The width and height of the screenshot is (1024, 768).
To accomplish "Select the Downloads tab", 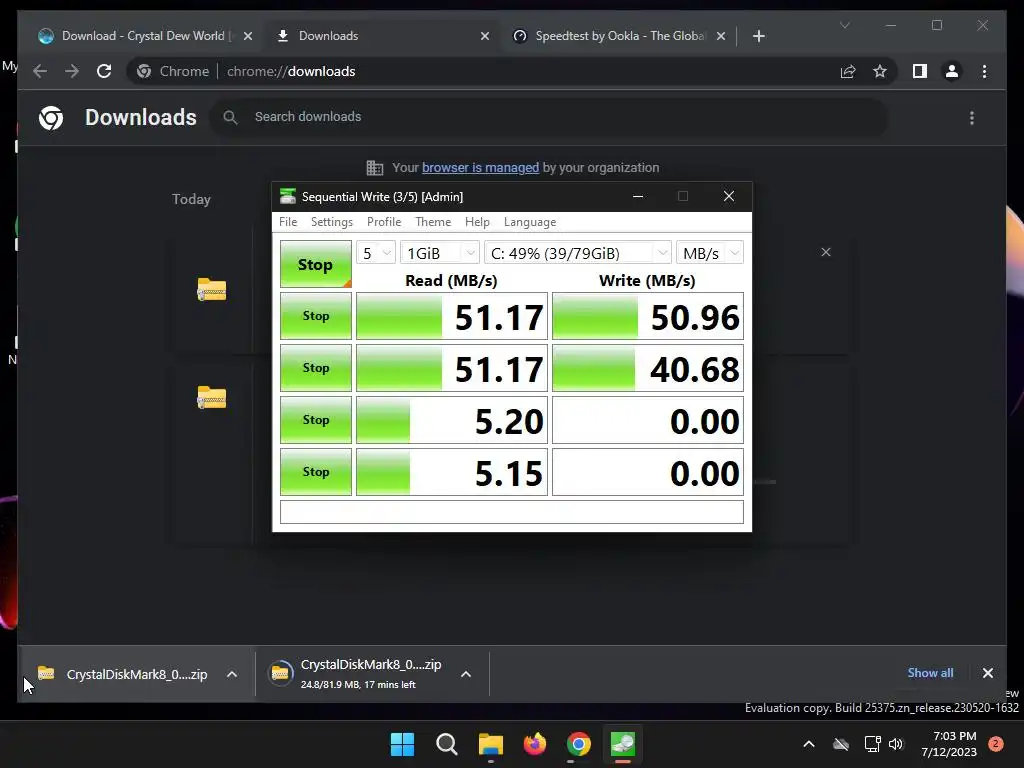I will [382, 36].
